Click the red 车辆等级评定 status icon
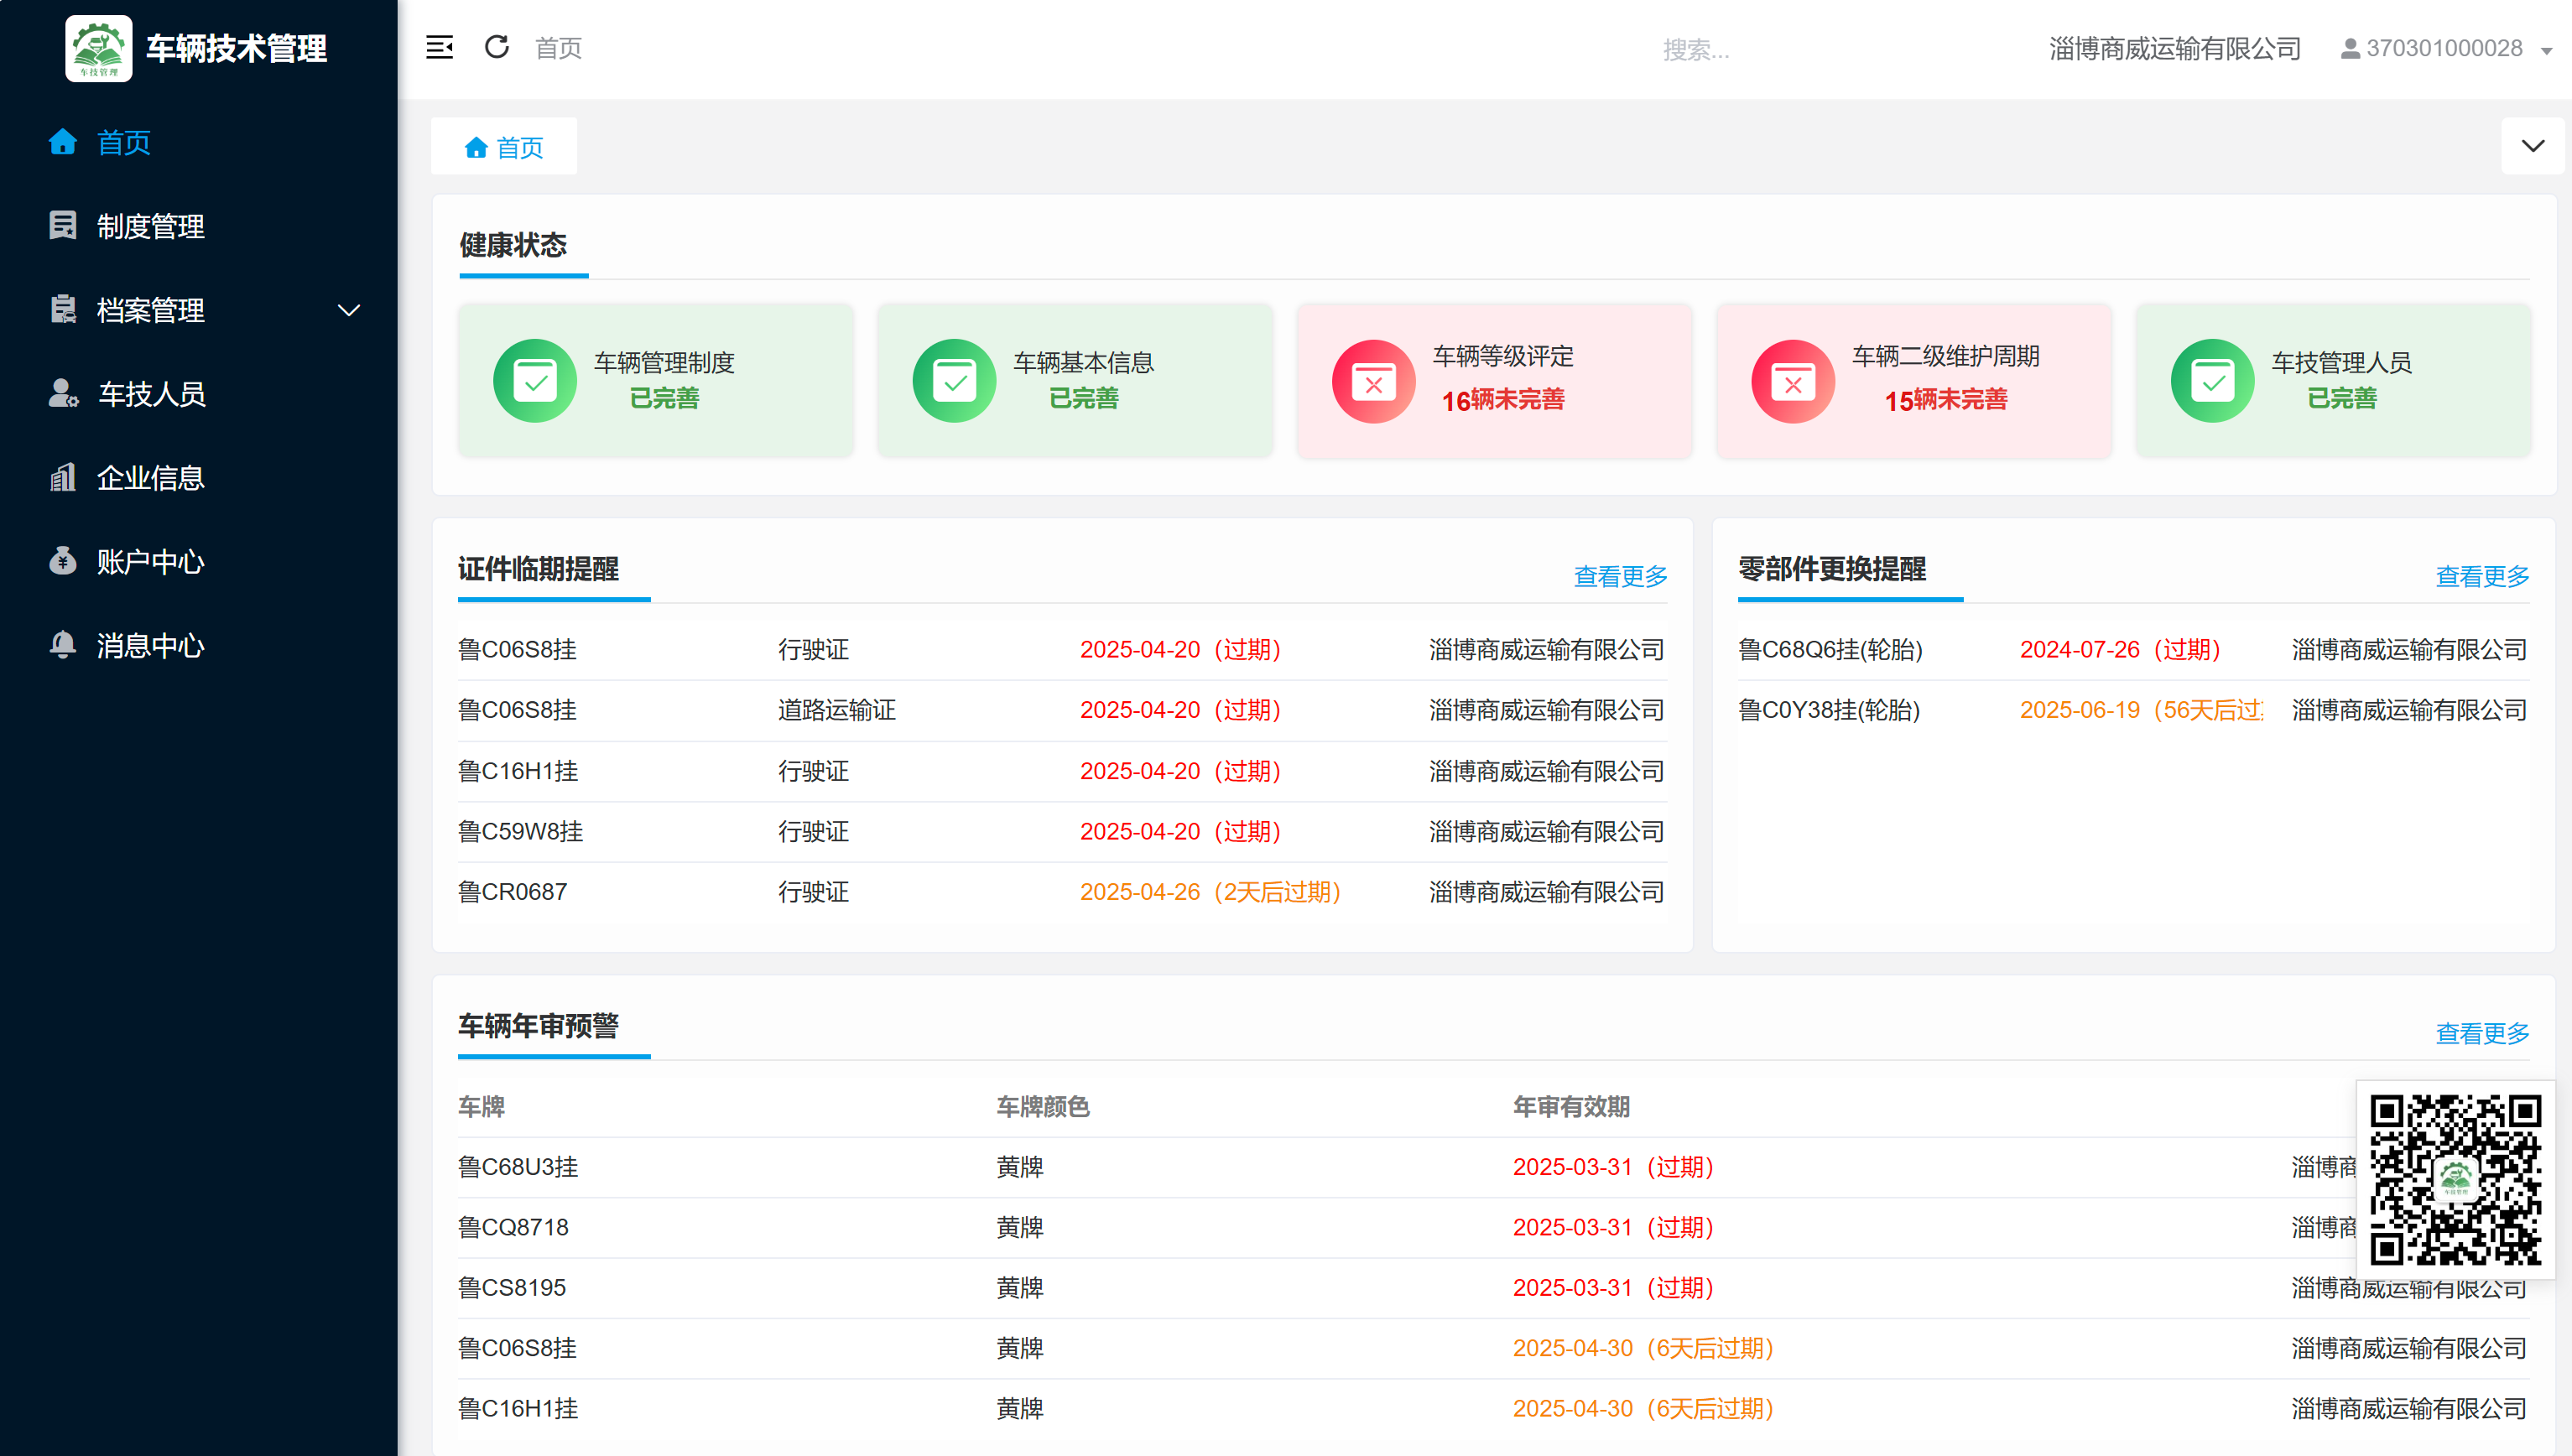 (1373, 381)
